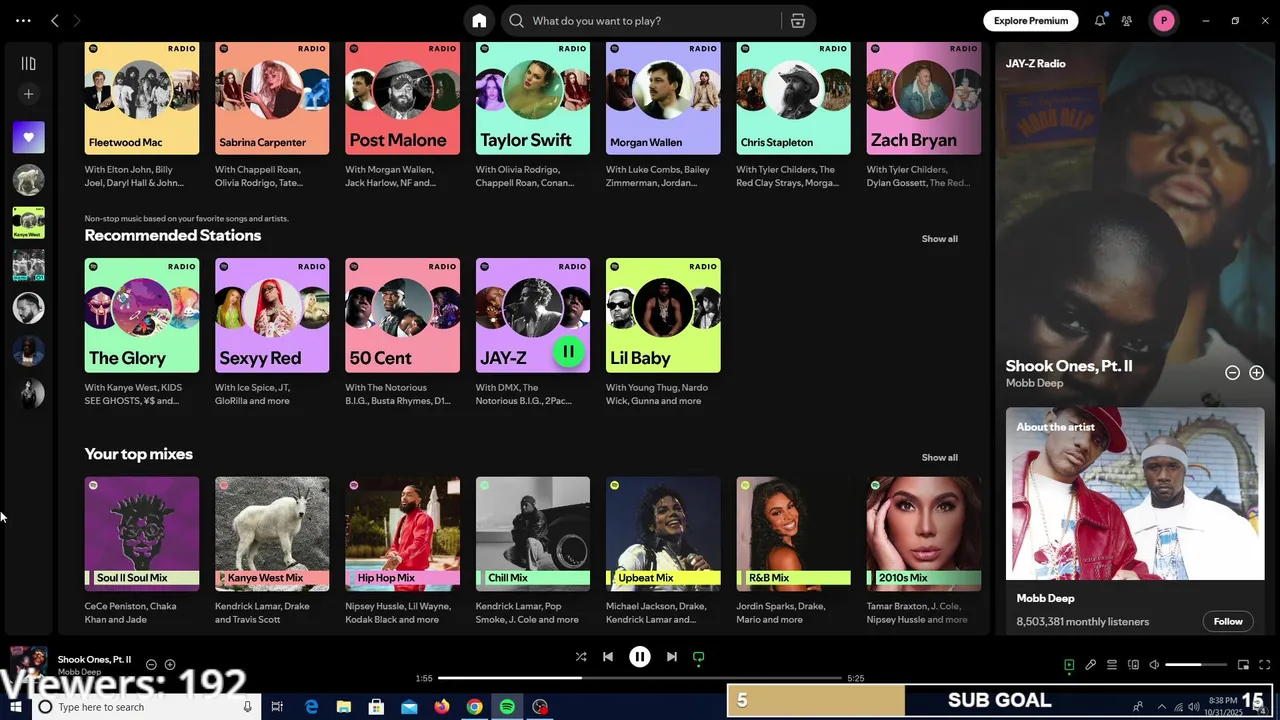
Task: Seek on the song progress bar
Action: [x=640, y=678]
